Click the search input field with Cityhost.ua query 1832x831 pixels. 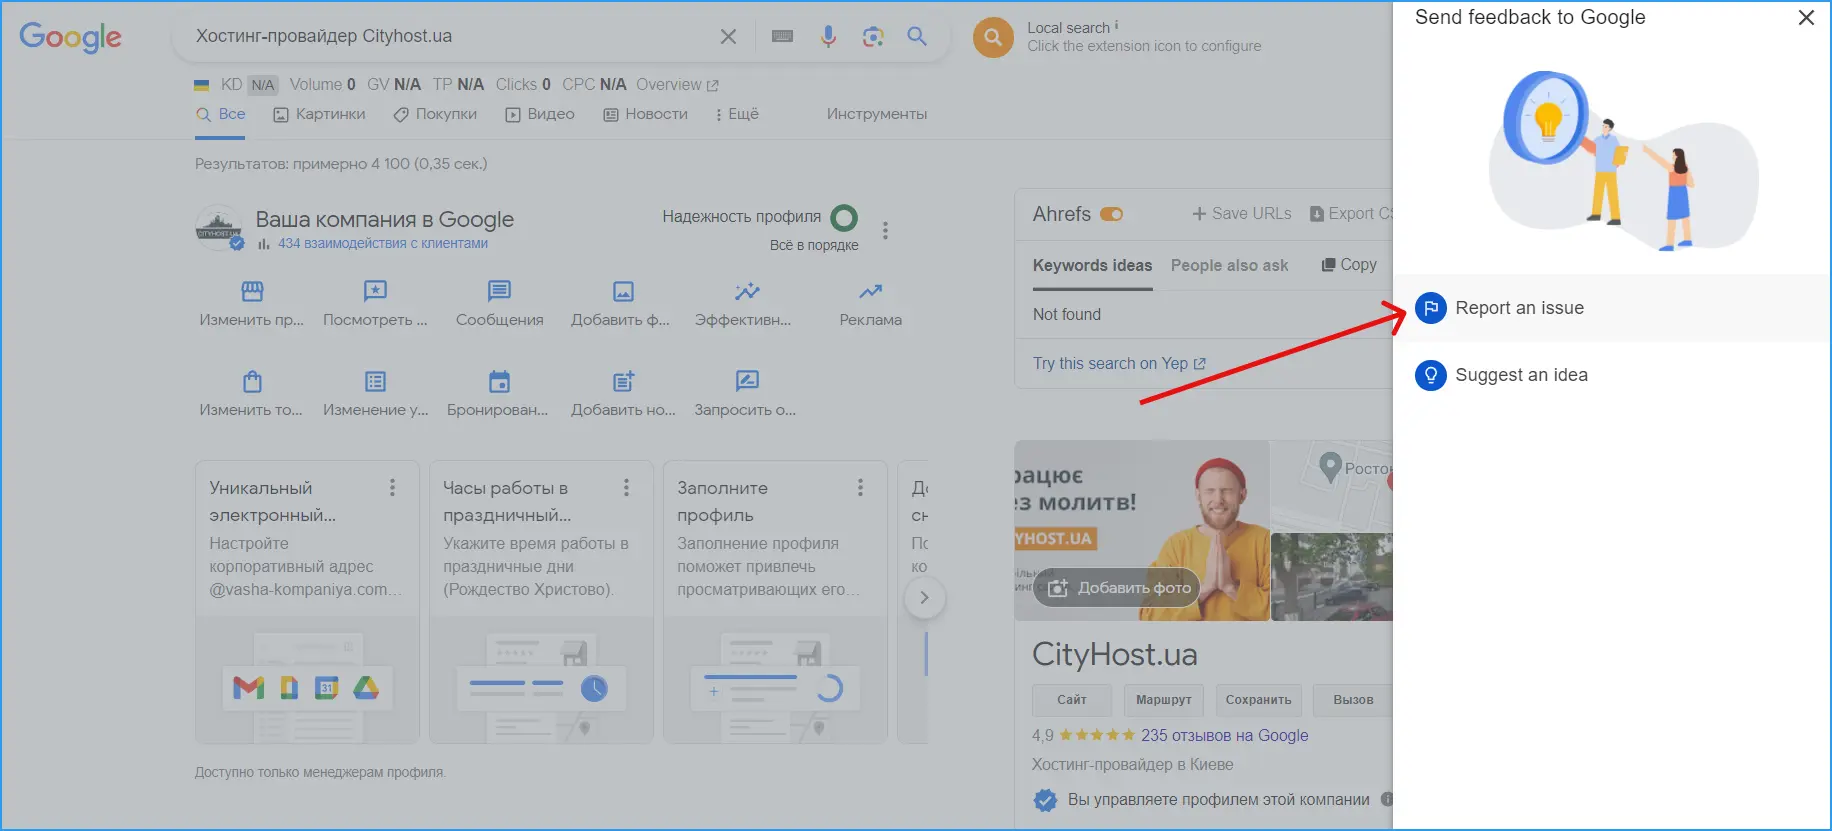click(x=450, y=37)
